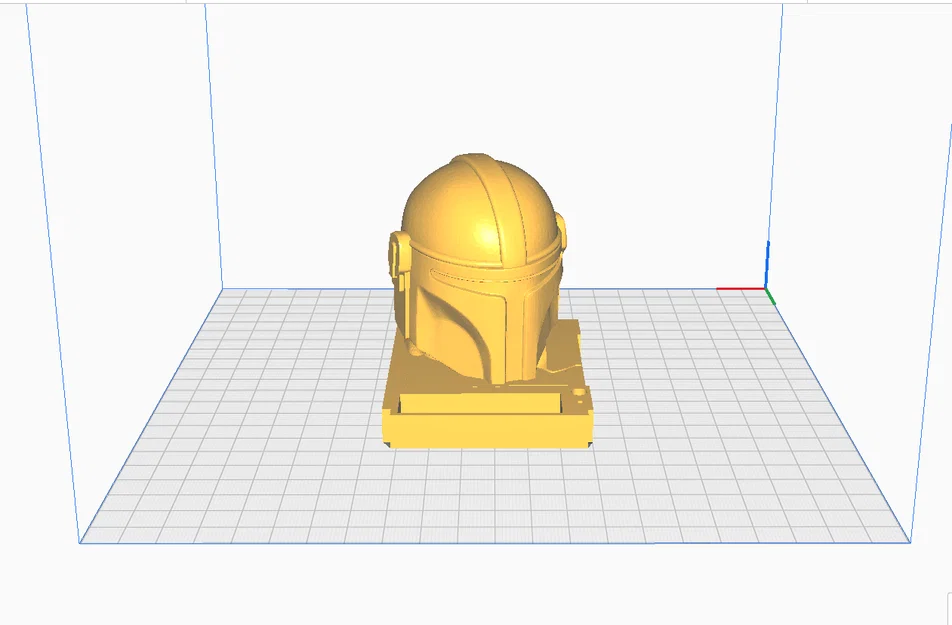The image size is (952, 625).
Task: Click the XYZ axis indicator on the build plate
Action: [x=747, y=273]
